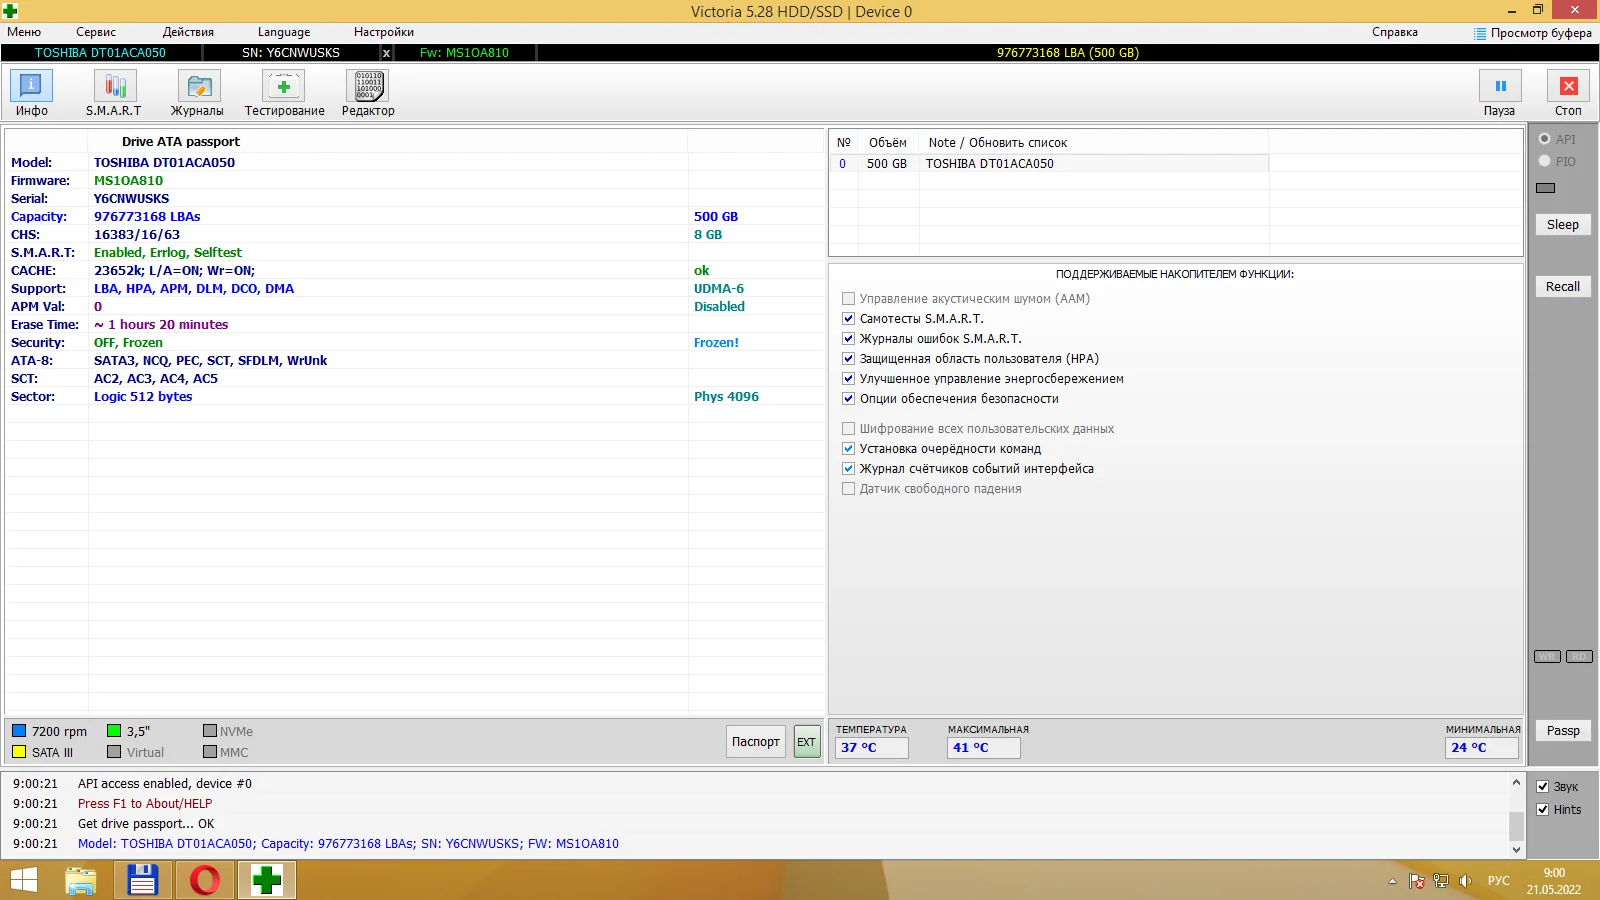
Task: Open the Сервис menu
Action: pyautogui.click(x=96, y=32)
